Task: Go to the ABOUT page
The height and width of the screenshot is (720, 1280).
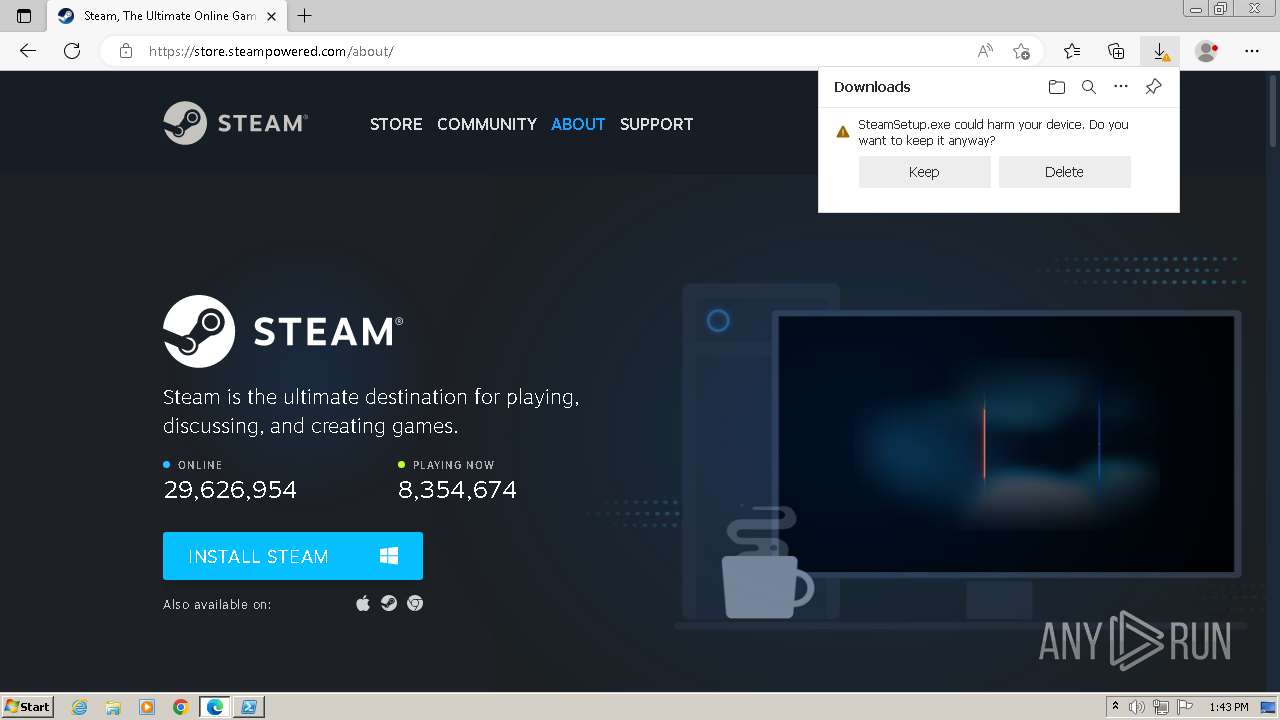Action: click(578, 124)
